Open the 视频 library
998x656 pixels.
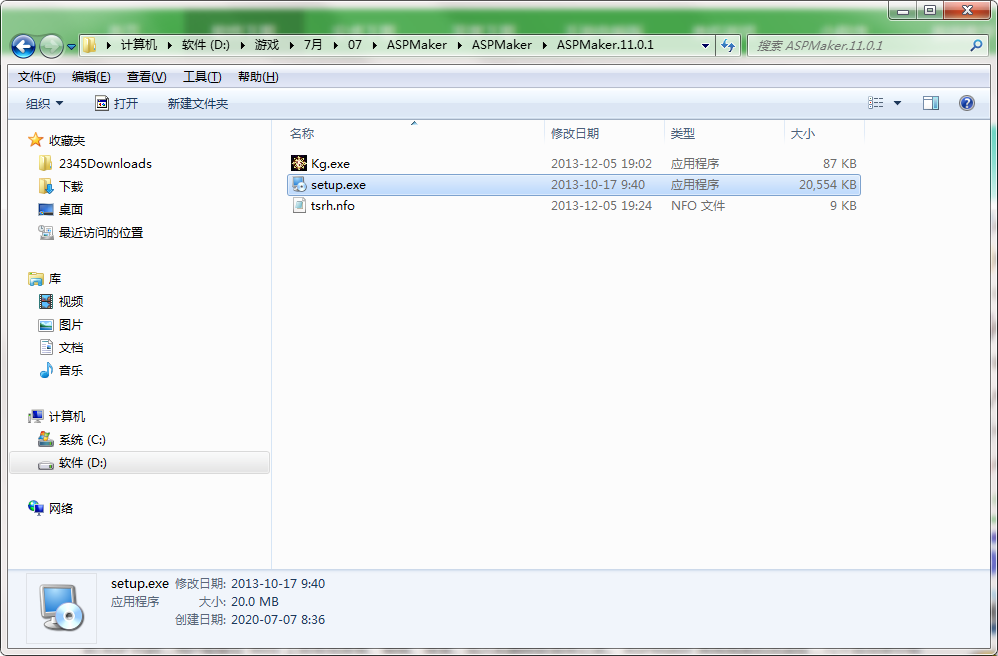point(71,302)
